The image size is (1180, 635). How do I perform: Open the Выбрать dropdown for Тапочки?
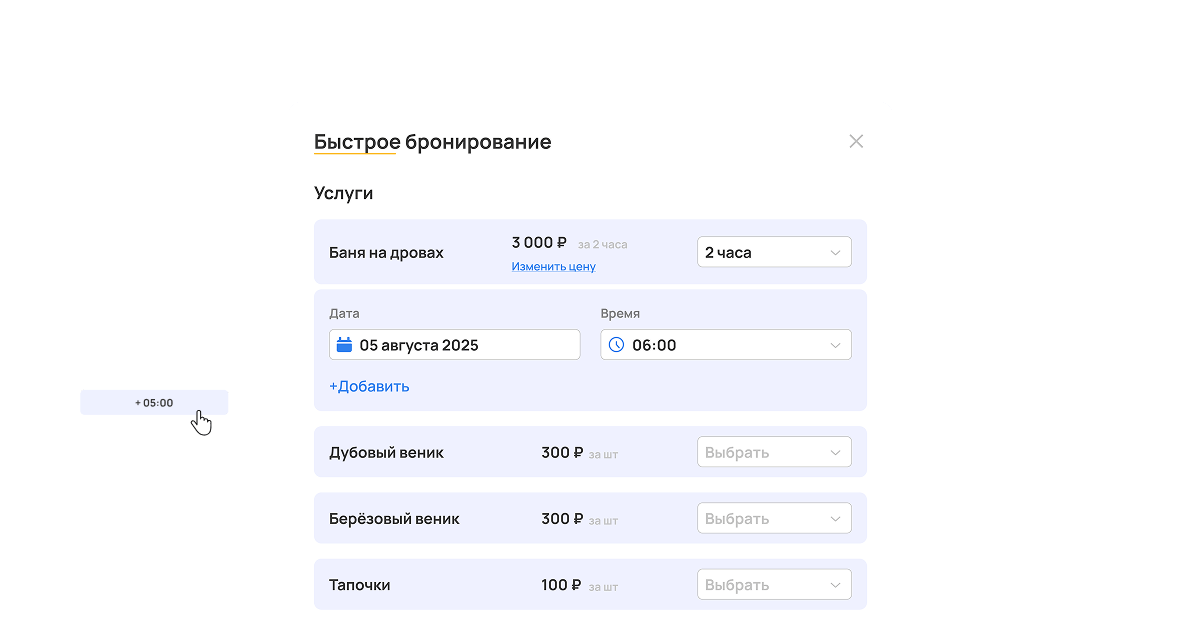774,584
